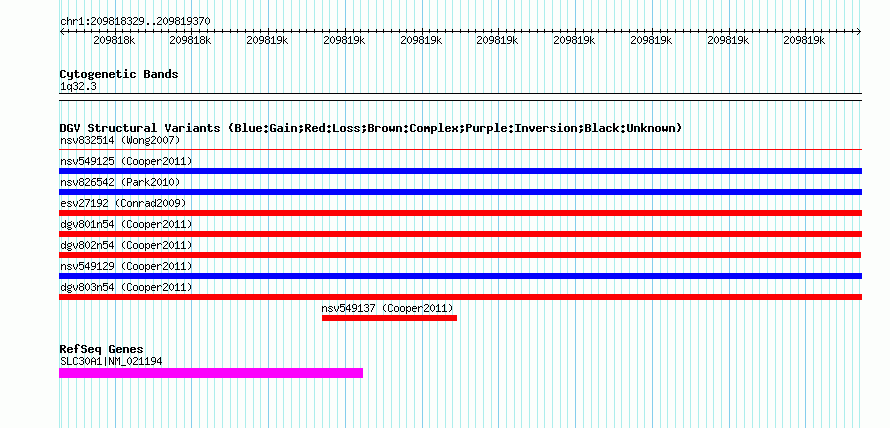
Task: Click the left arrow end of ruler
Action: [62, 32]
